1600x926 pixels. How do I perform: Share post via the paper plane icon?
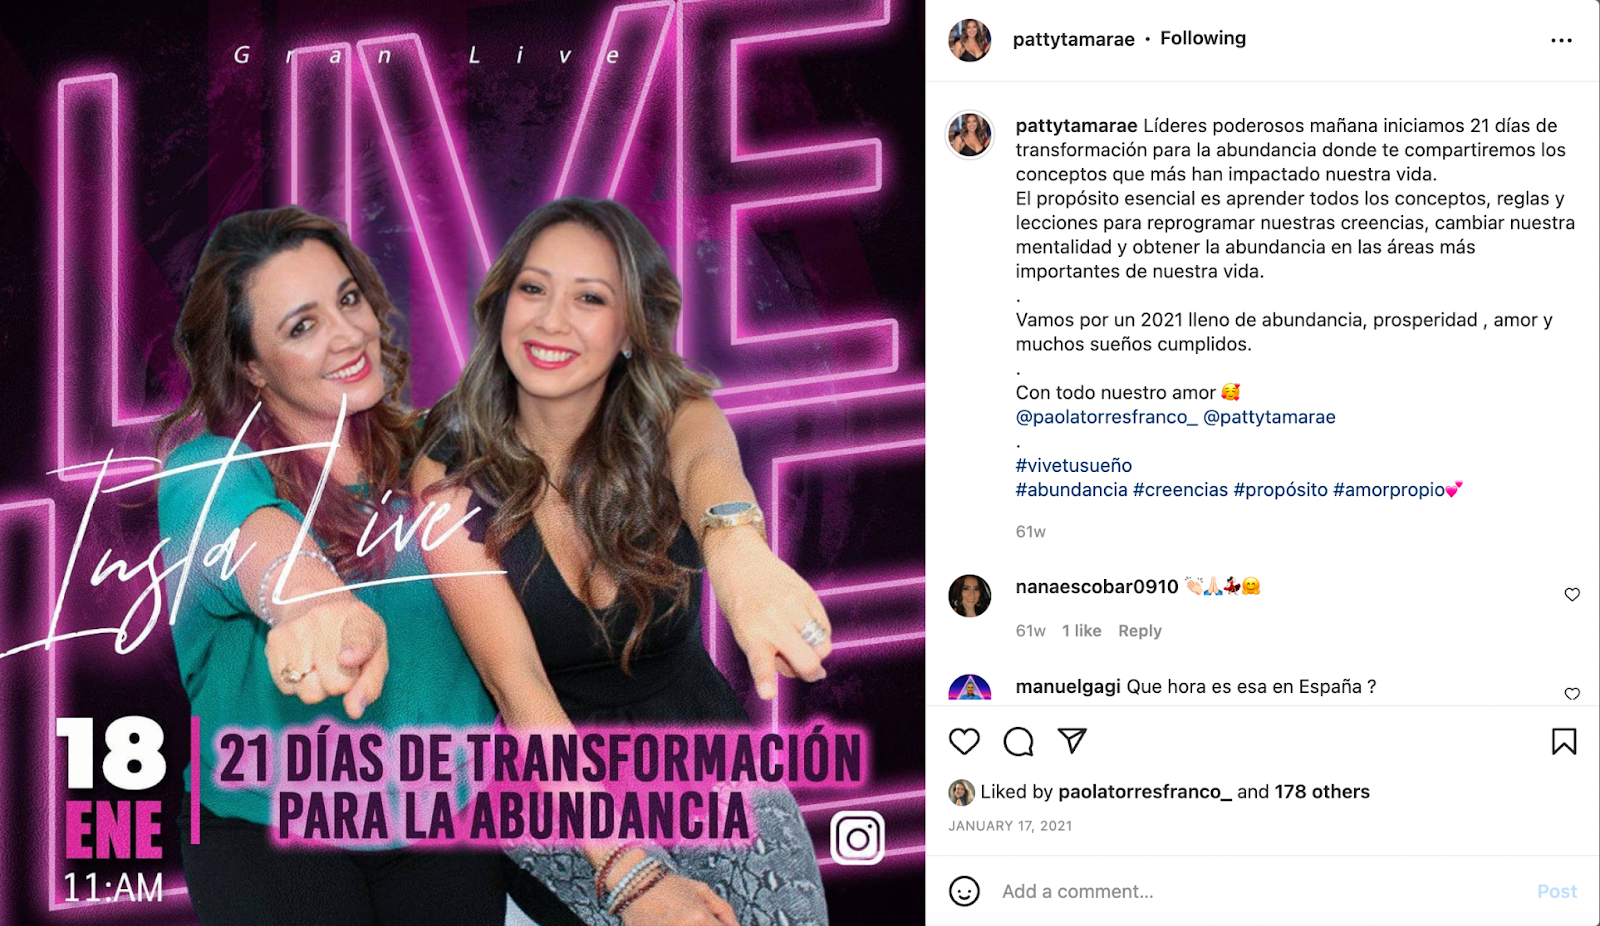[1072, 740]
